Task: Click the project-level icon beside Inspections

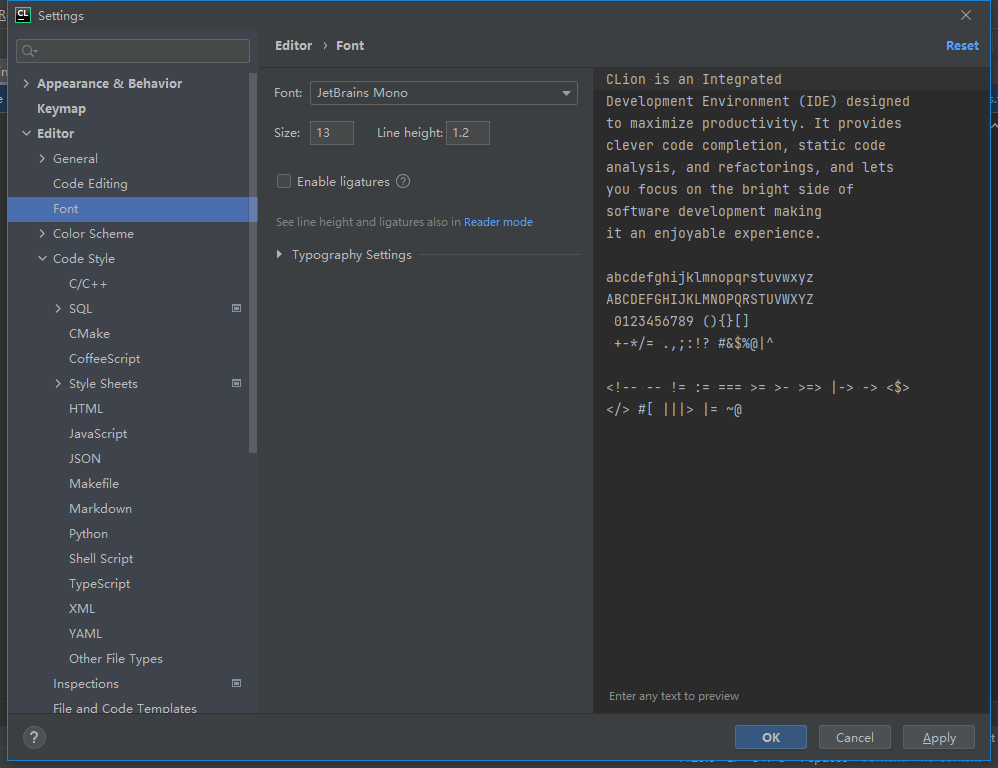Action: pos(236,683)
